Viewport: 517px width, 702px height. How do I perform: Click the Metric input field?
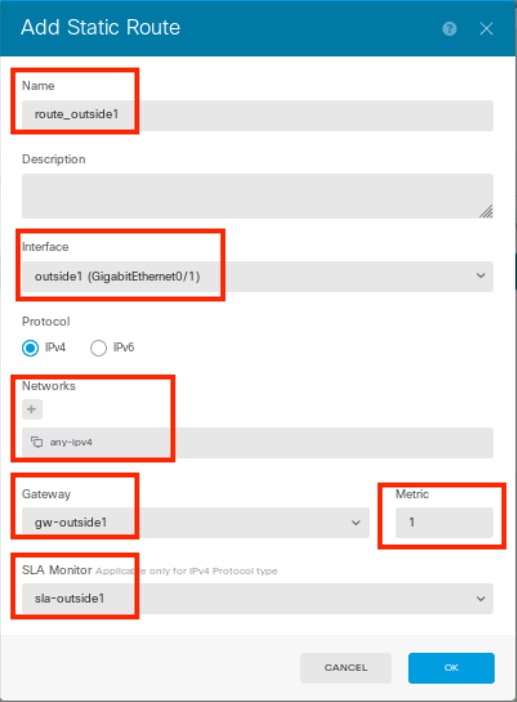tap(444, 522)
